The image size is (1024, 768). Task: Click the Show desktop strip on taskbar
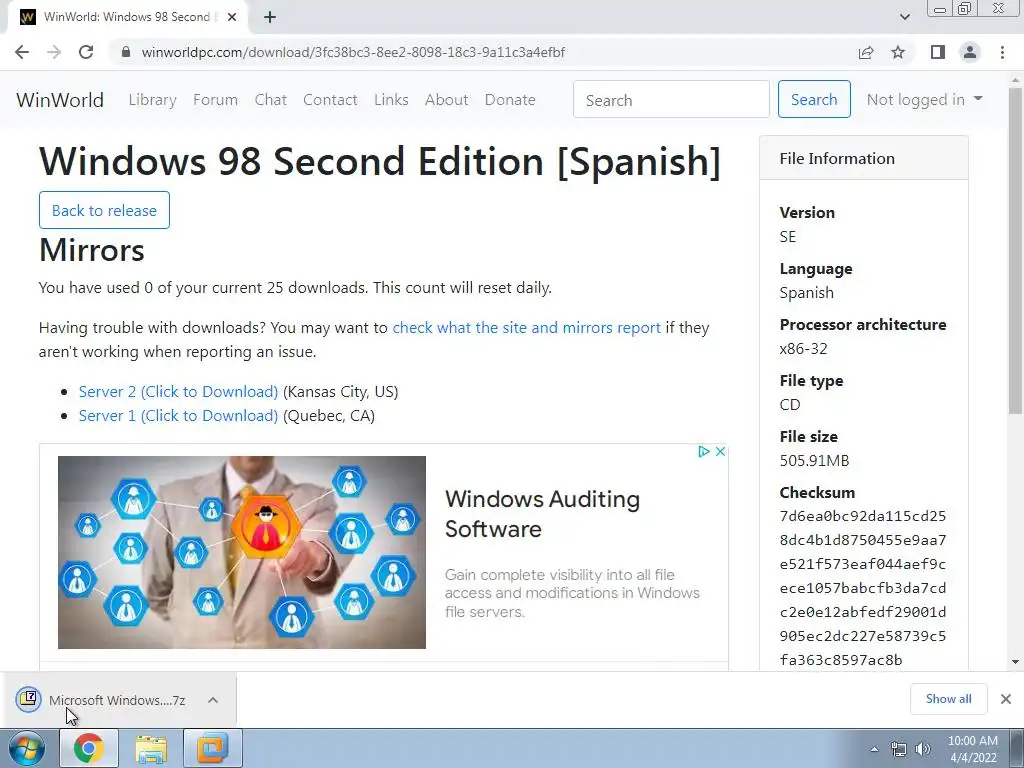(x=1017, y=748)
